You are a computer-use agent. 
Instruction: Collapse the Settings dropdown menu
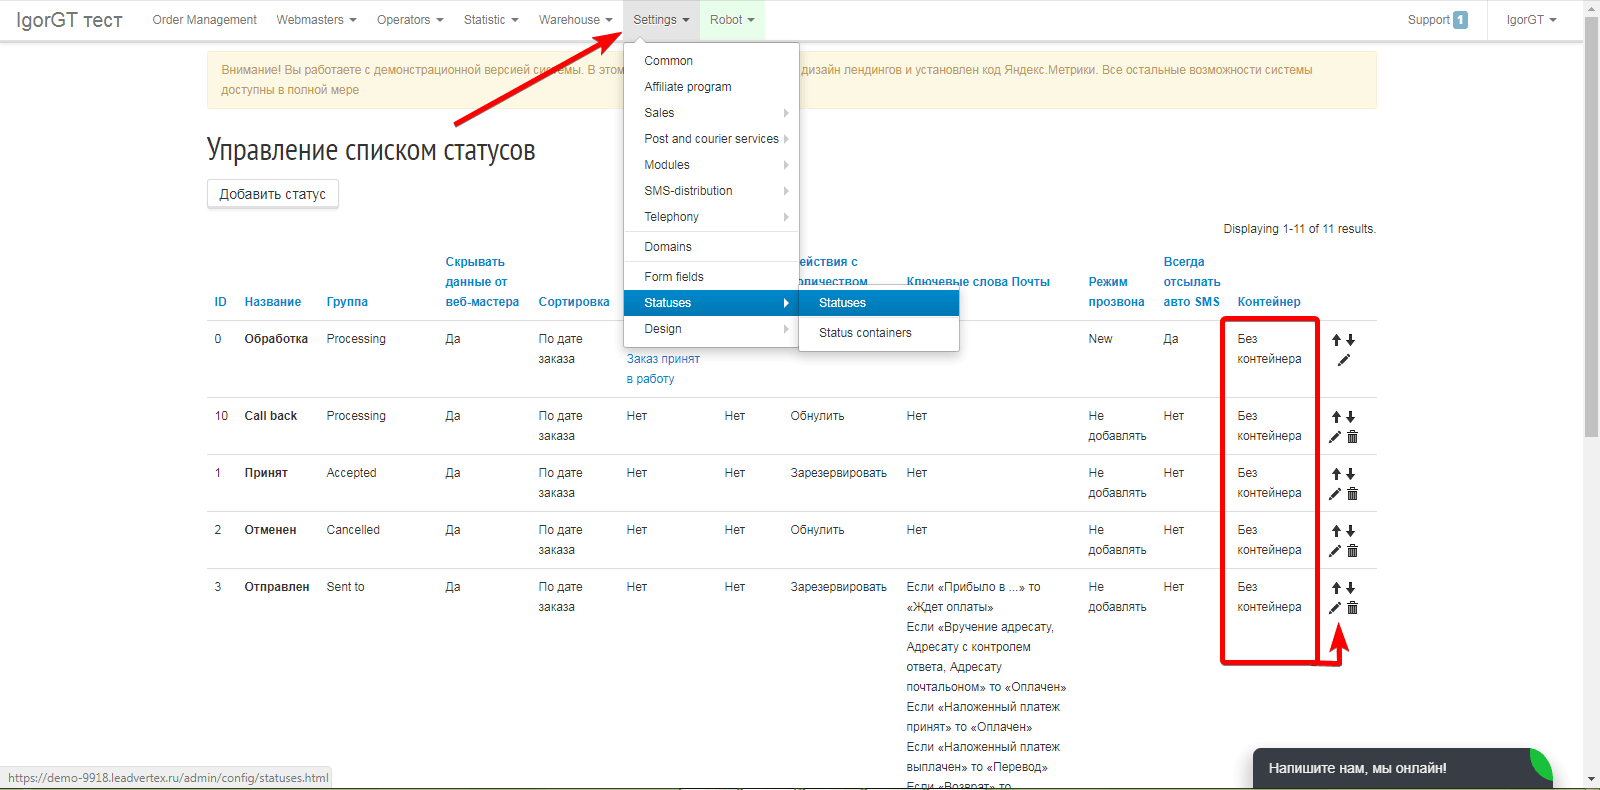click(x=661, y=20)
